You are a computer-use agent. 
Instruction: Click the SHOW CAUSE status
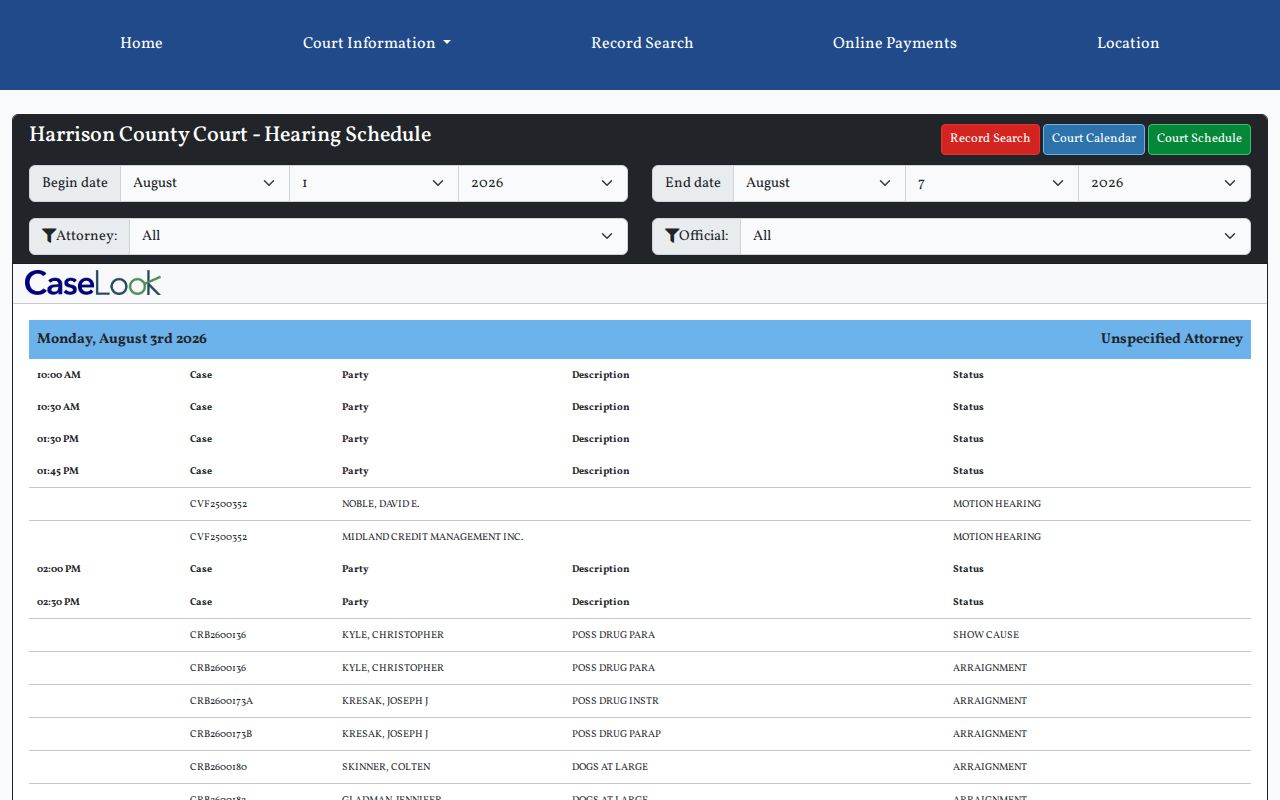[986, 635]
